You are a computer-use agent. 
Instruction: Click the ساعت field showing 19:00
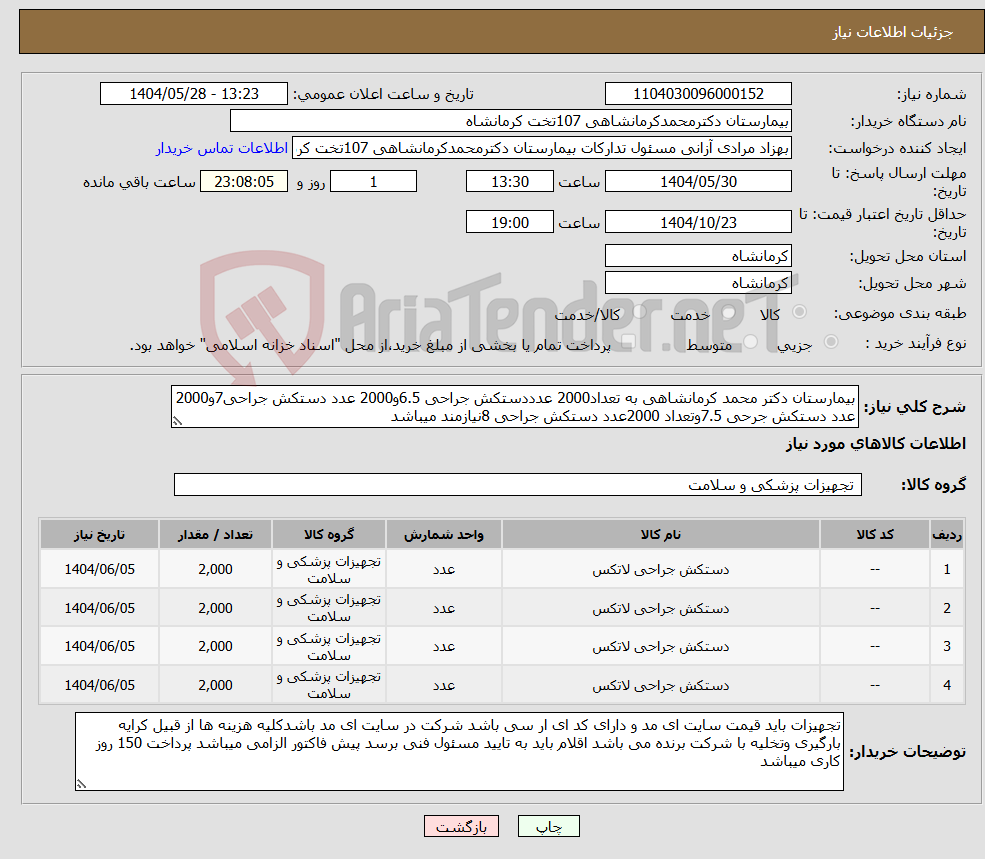510,221
